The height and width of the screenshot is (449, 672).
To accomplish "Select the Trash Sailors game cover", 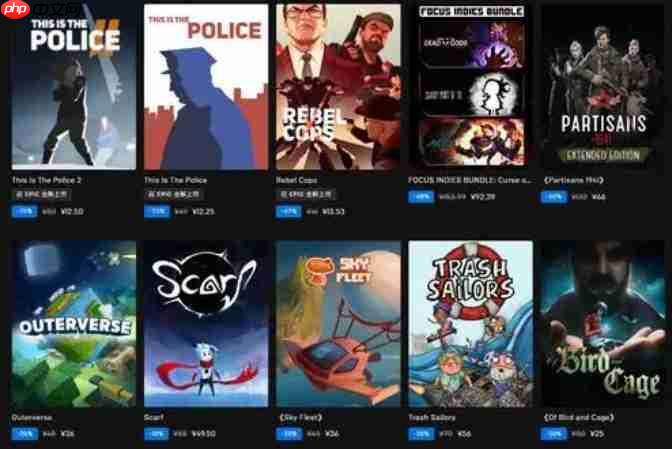I will [x=471, y=324].
